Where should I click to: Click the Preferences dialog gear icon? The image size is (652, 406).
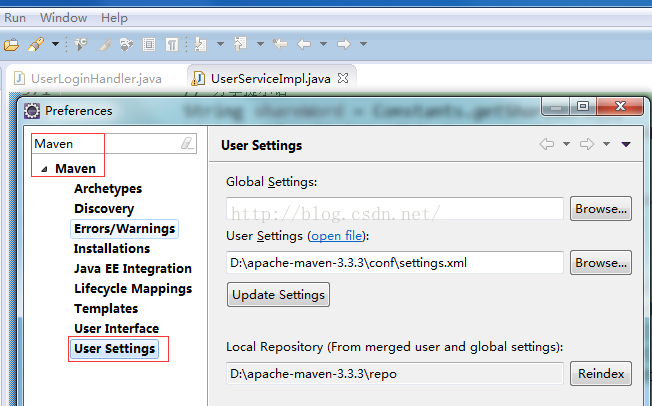(x=32, y=111)
